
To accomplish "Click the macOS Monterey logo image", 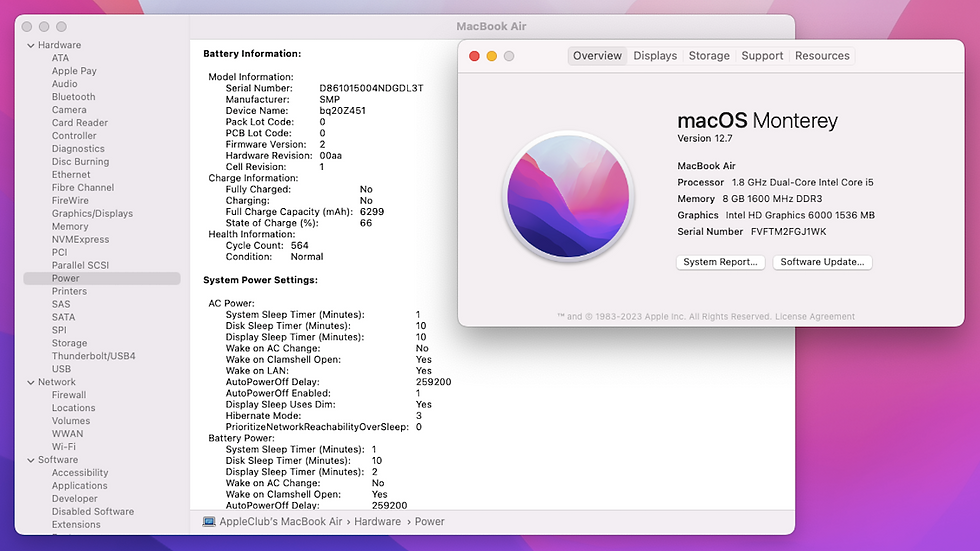I will tap(568, 196).
